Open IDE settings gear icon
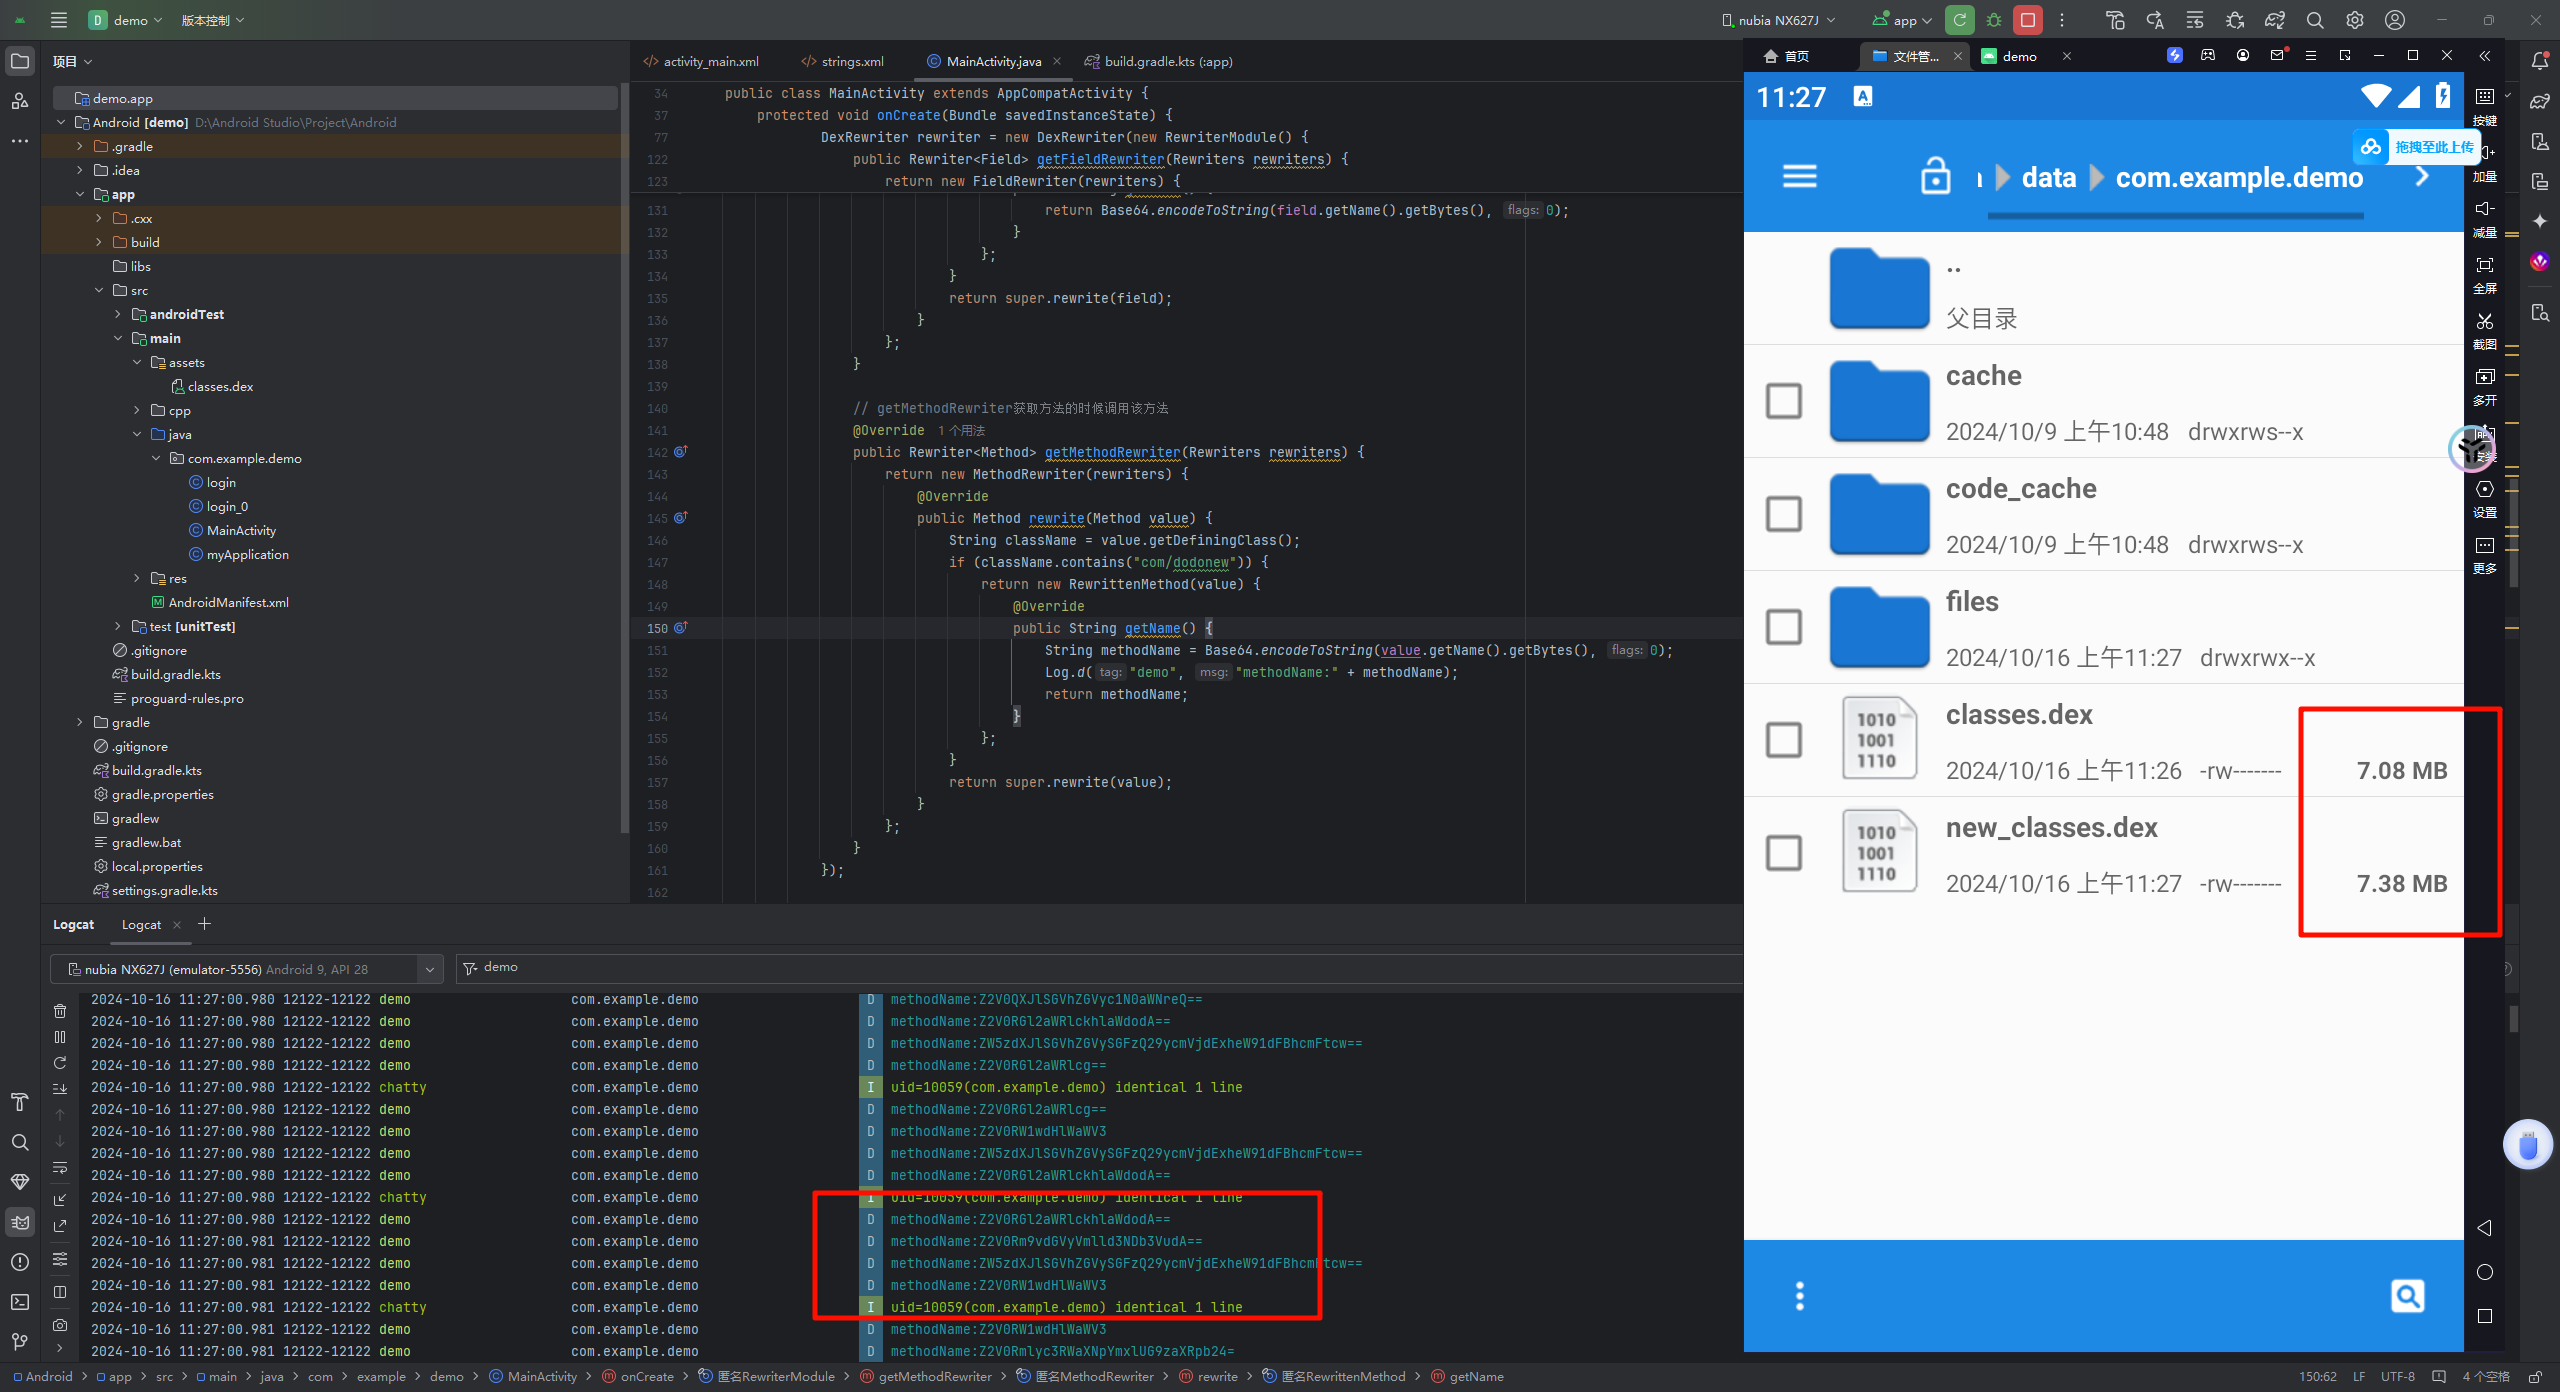 [x=2354, y=20]
